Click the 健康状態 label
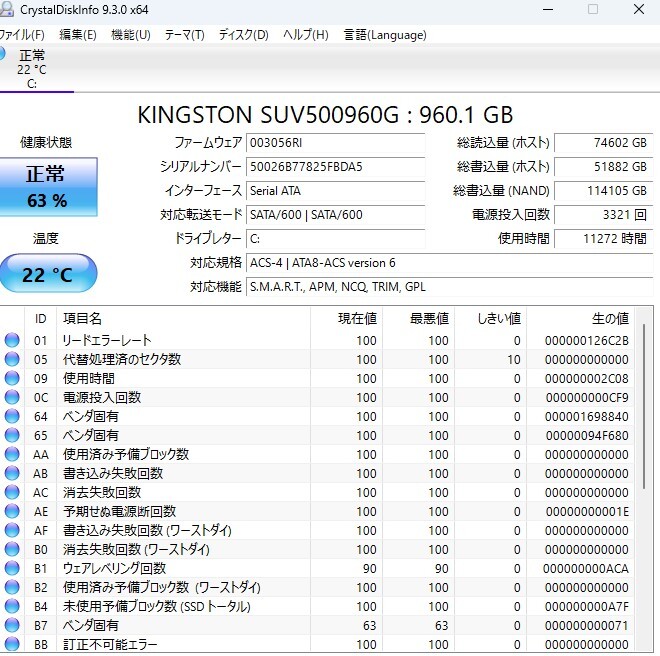The width and height of the screenshot is (660, 656). [x=46, y=142]
